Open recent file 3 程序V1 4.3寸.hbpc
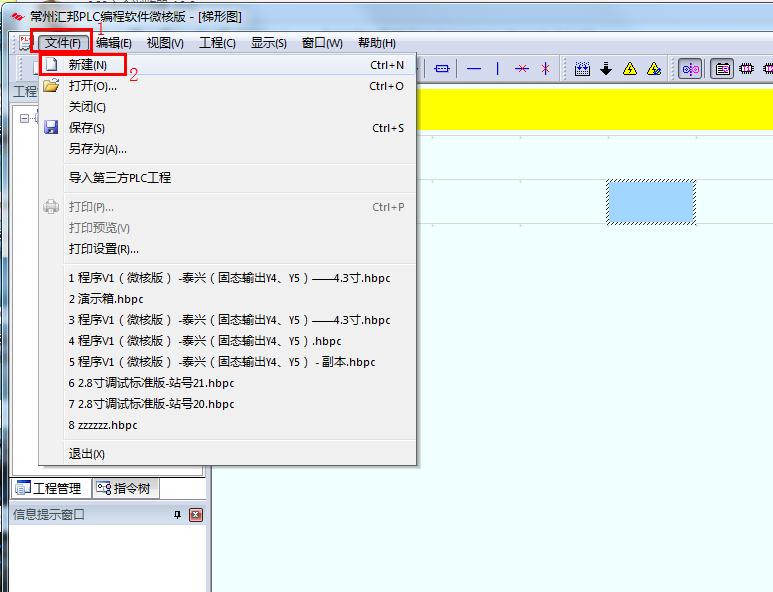Image resolution: width=773 pixels, height=592 pixels. [228, 320]
